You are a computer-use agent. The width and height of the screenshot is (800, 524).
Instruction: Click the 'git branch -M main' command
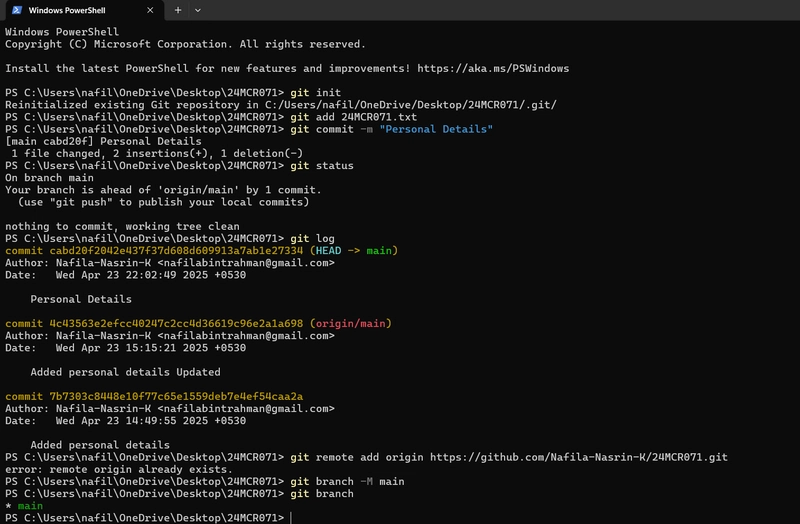(x=347, y=482)
